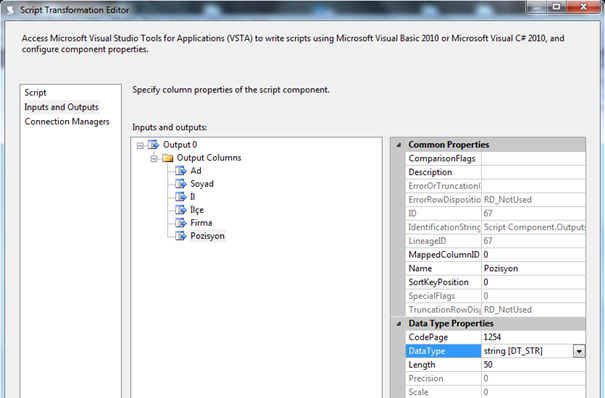Select the Ad output column

point(196,171)
